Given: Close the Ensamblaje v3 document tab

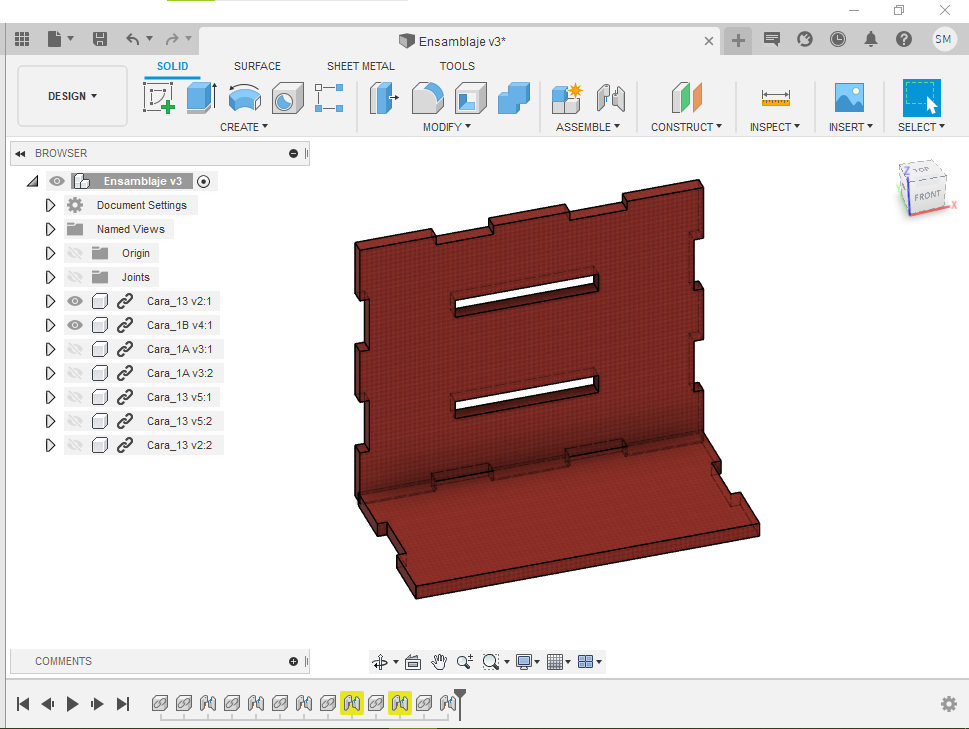Looking at the screenshot, I should [709, 41].
